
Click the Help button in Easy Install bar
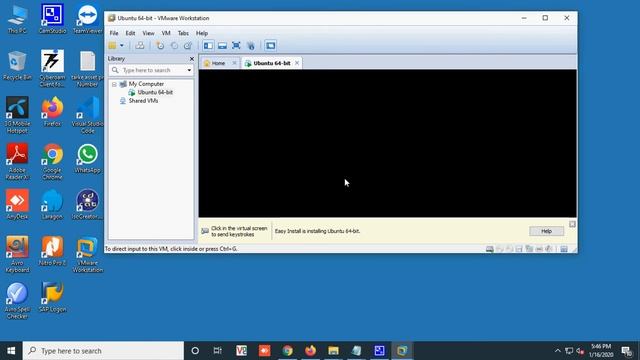pos(546,231)
